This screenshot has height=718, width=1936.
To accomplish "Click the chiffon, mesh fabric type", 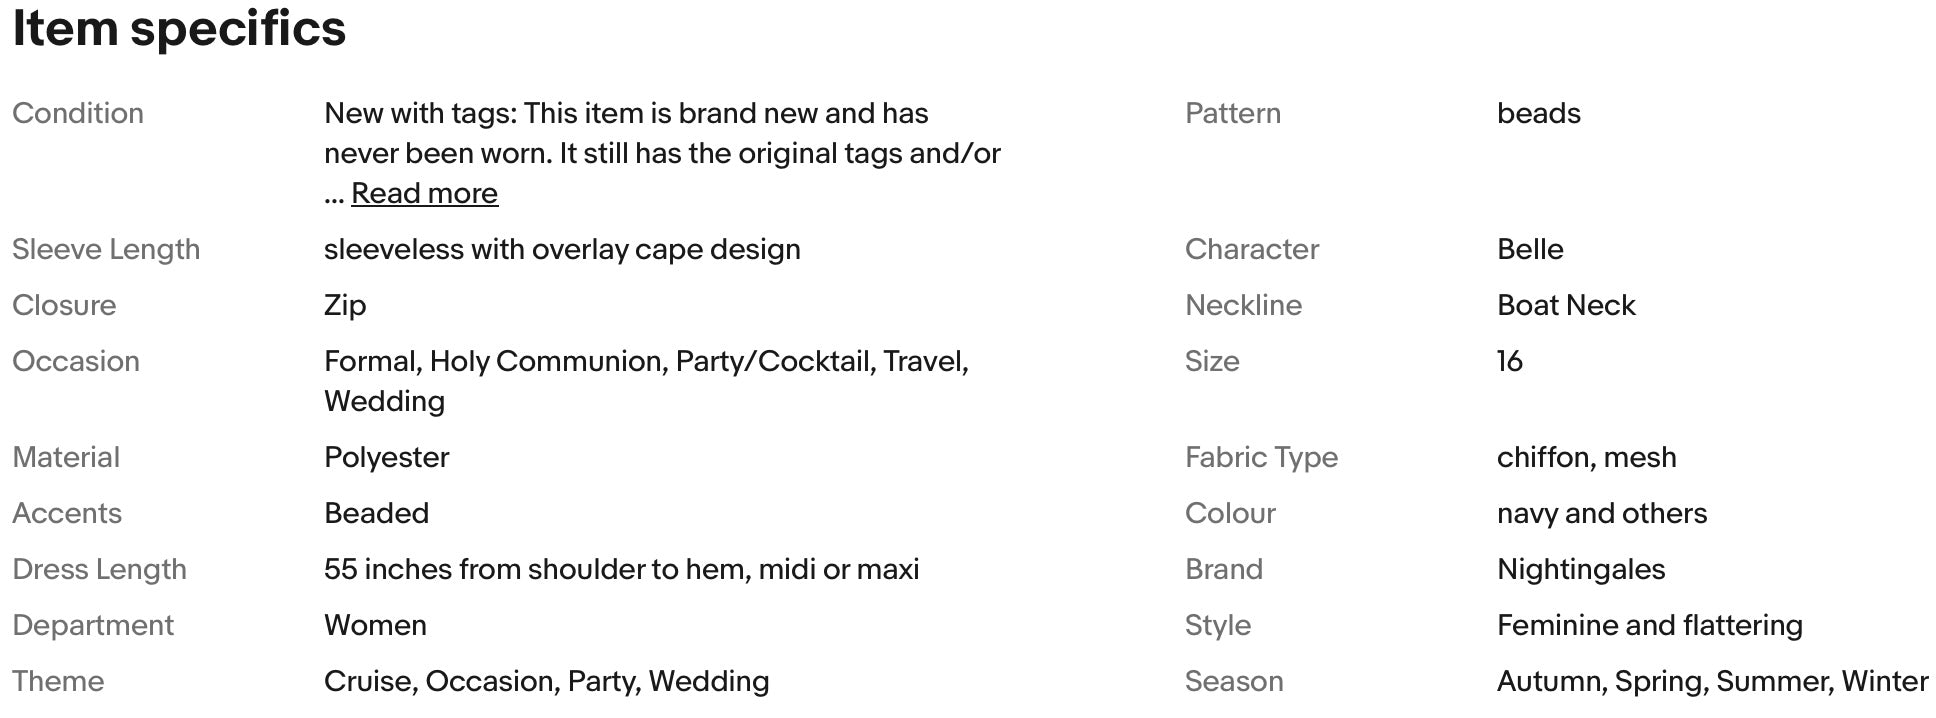I will coord(1587,457).
